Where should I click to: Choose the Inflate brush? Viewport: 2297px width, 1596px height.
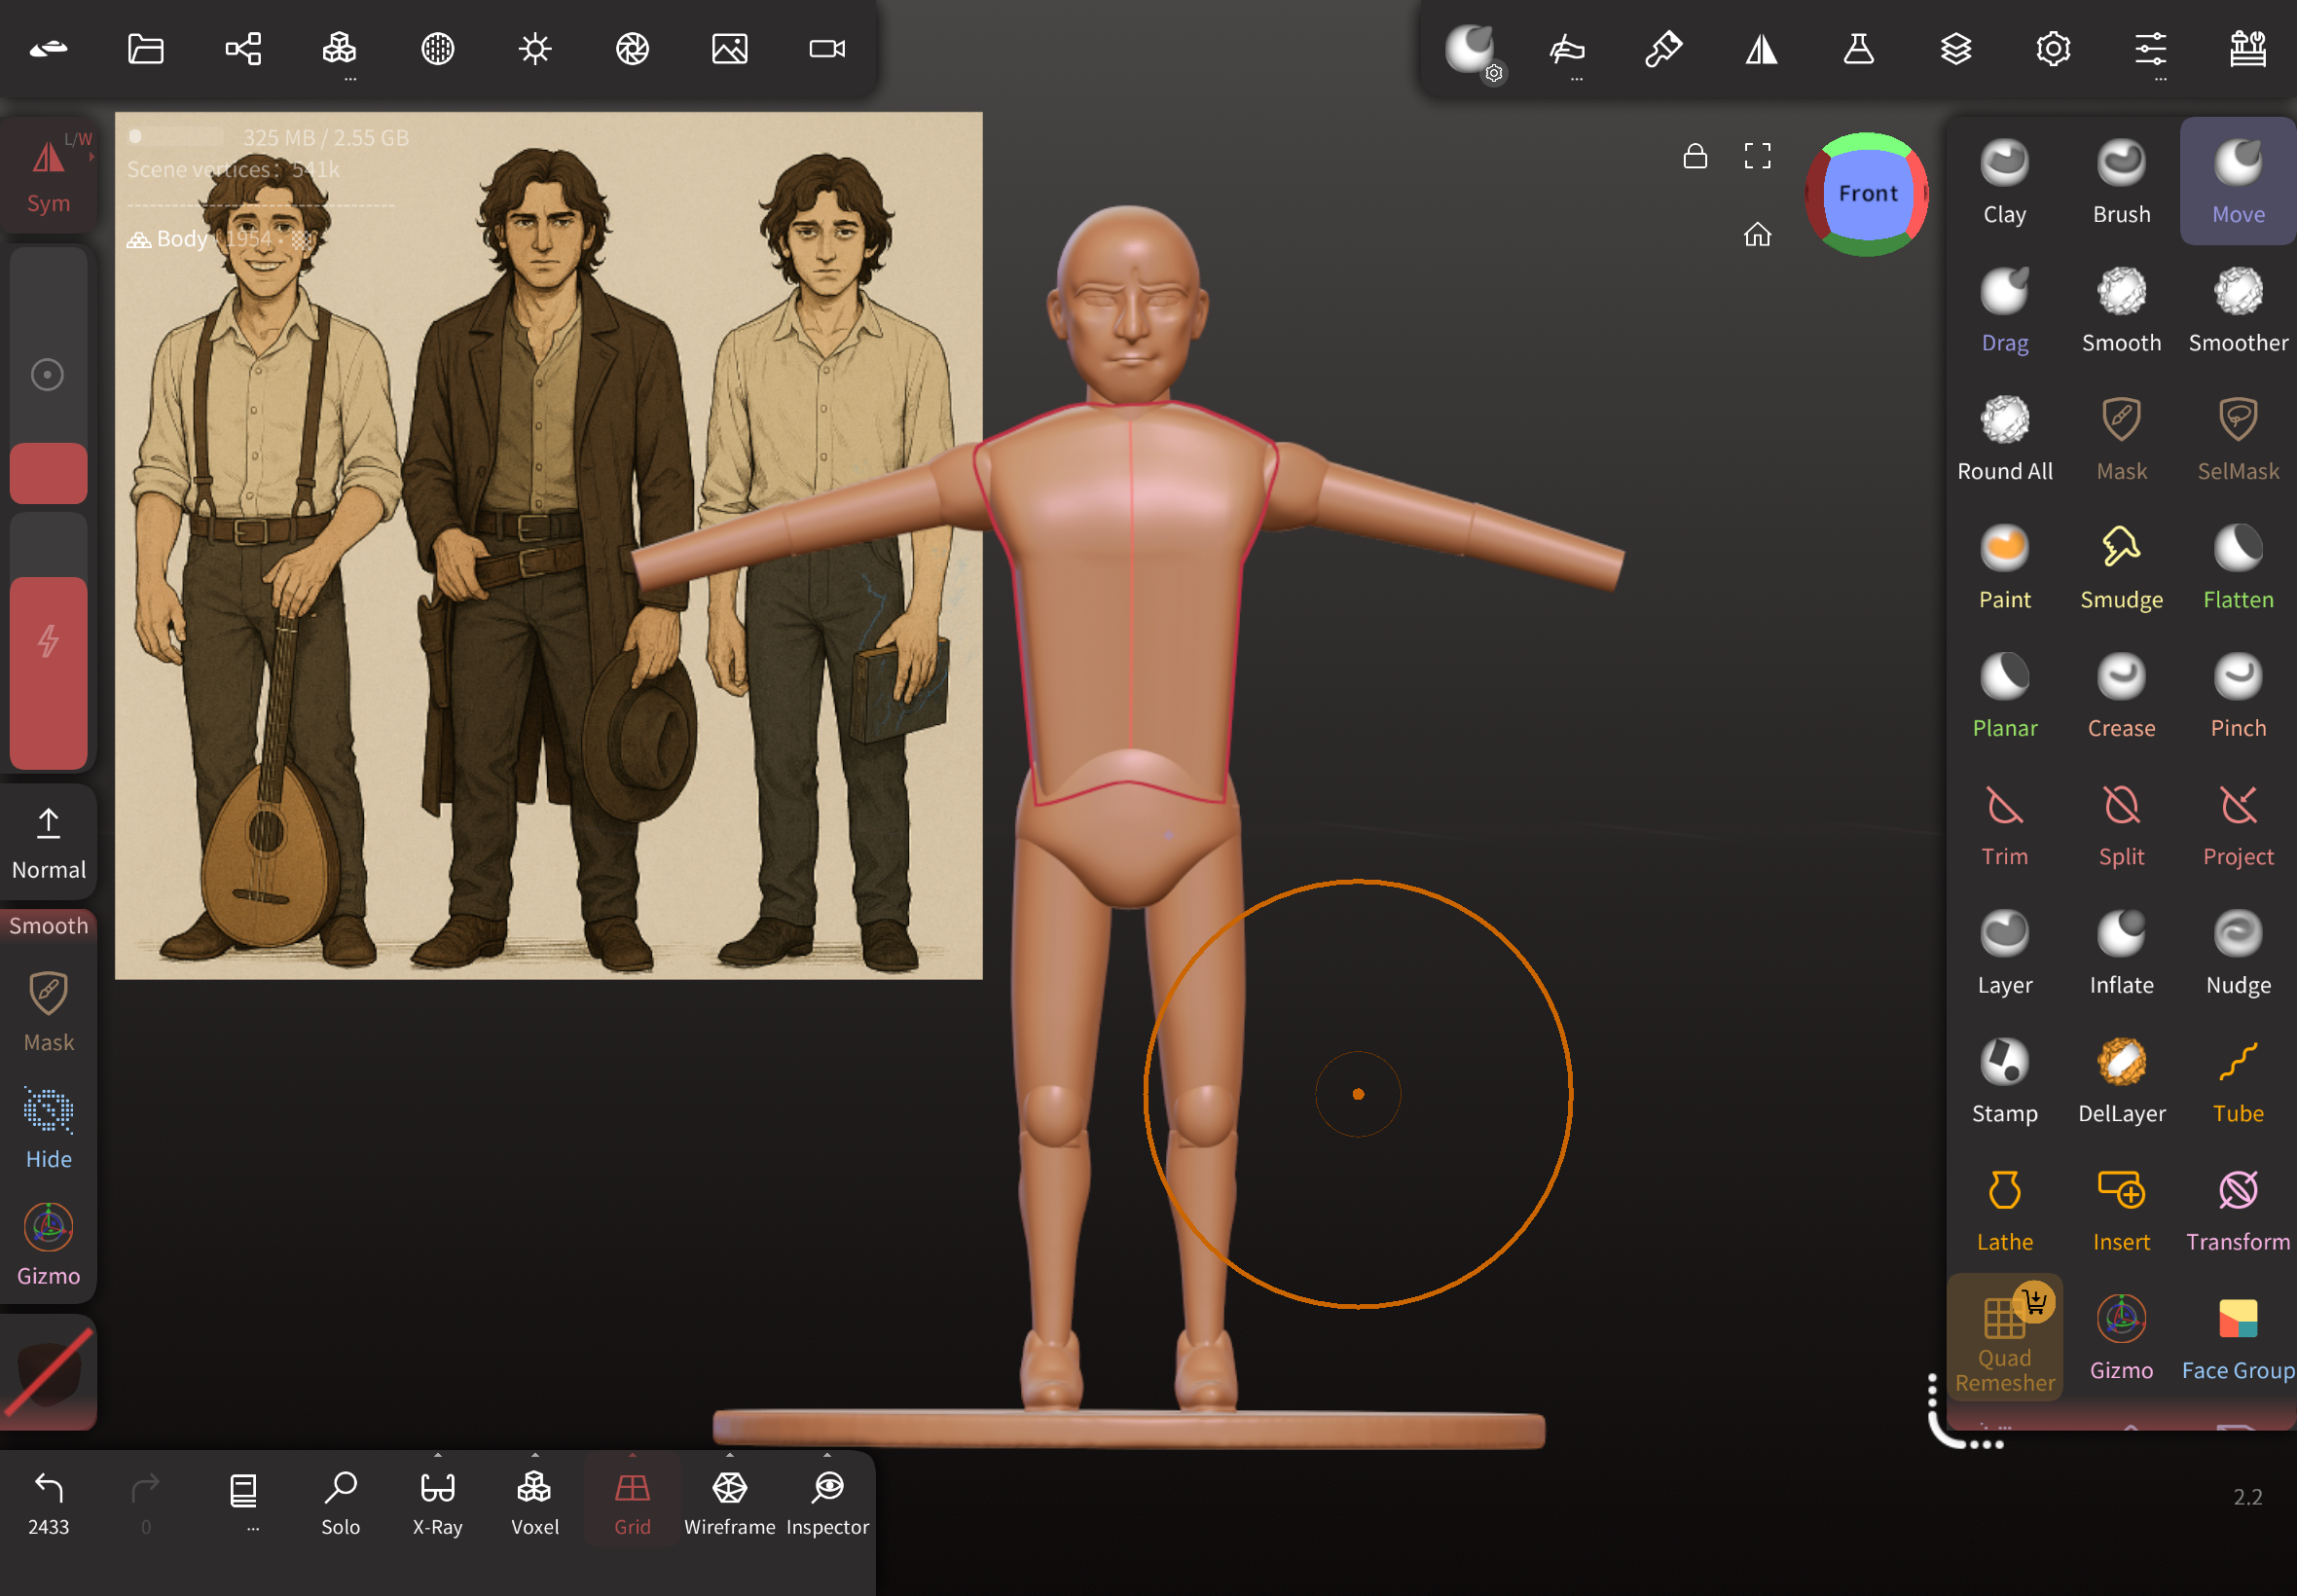tap(2120, 948)
